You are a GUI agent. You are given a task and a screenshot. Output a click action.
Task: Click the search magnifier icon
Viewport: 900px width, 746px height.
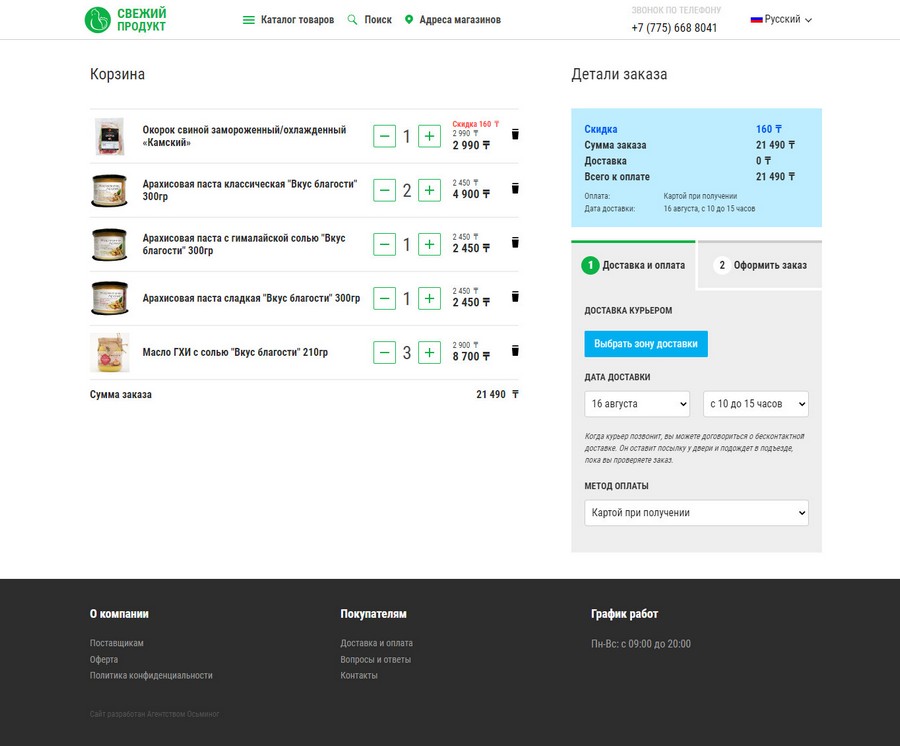click(352, 20)
